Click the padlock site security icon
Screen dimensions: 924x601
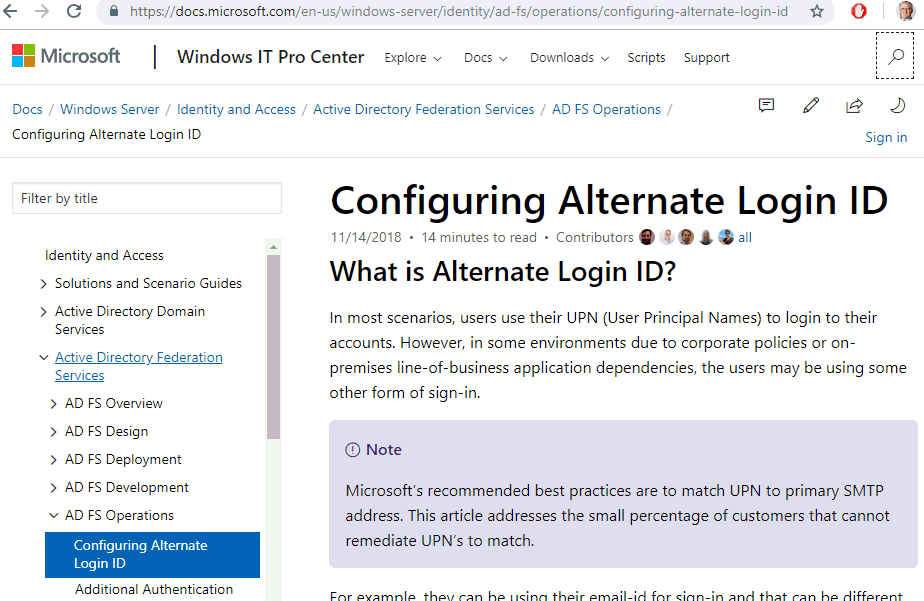(114, 11)
